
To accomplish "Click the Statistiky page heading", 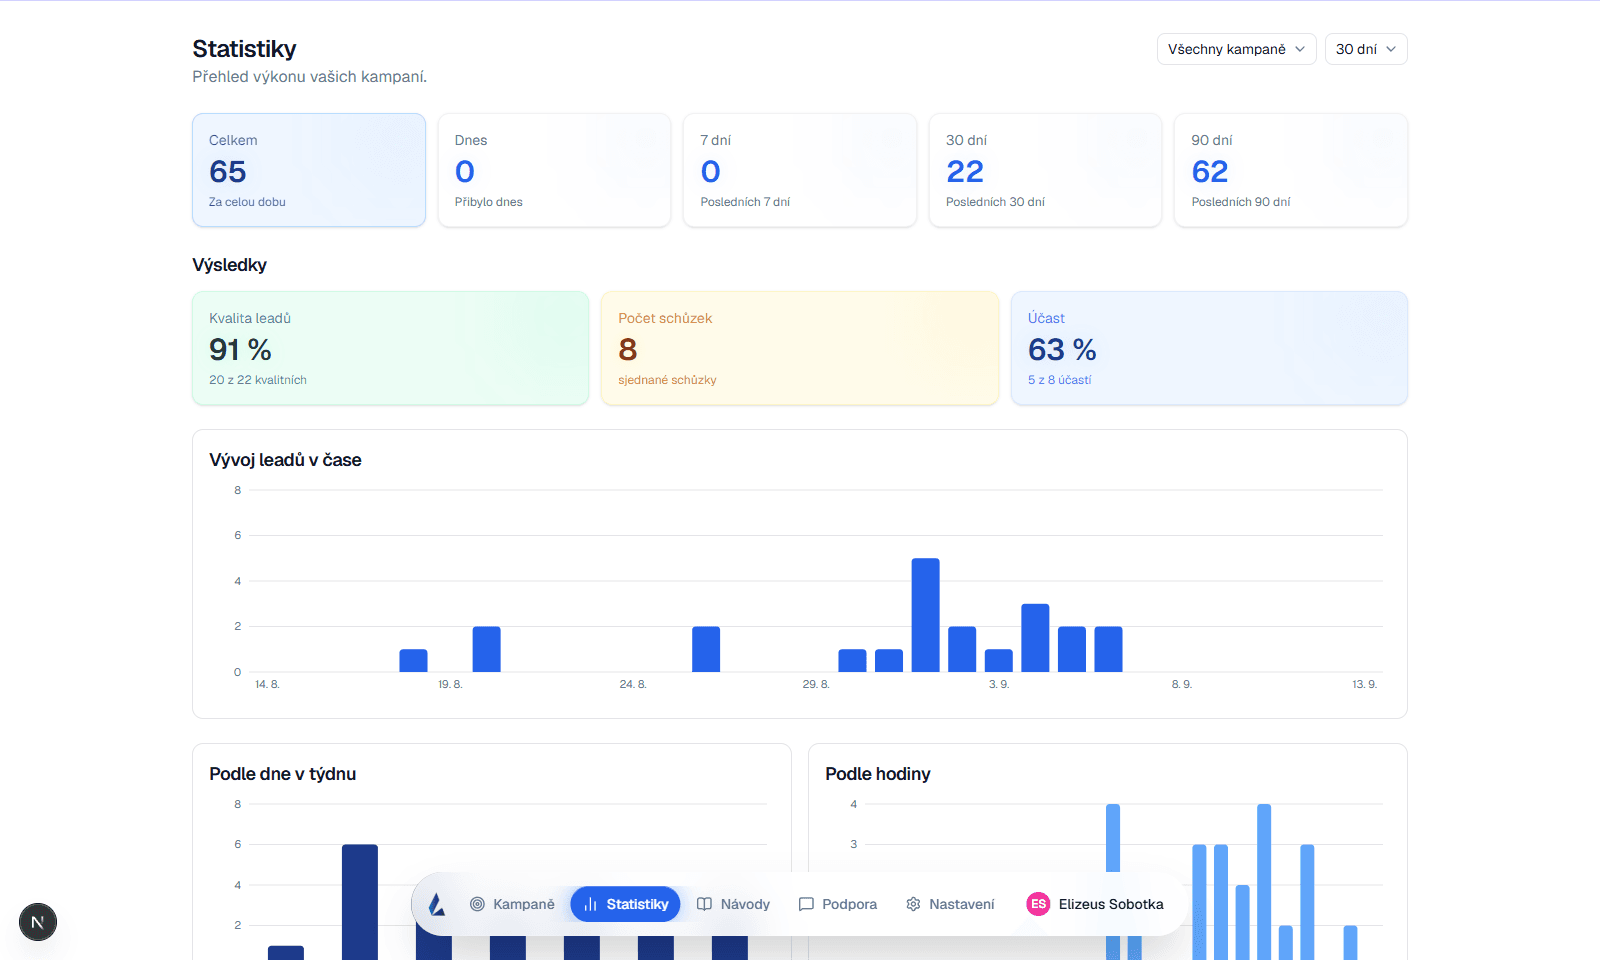I will click(244, 49).
